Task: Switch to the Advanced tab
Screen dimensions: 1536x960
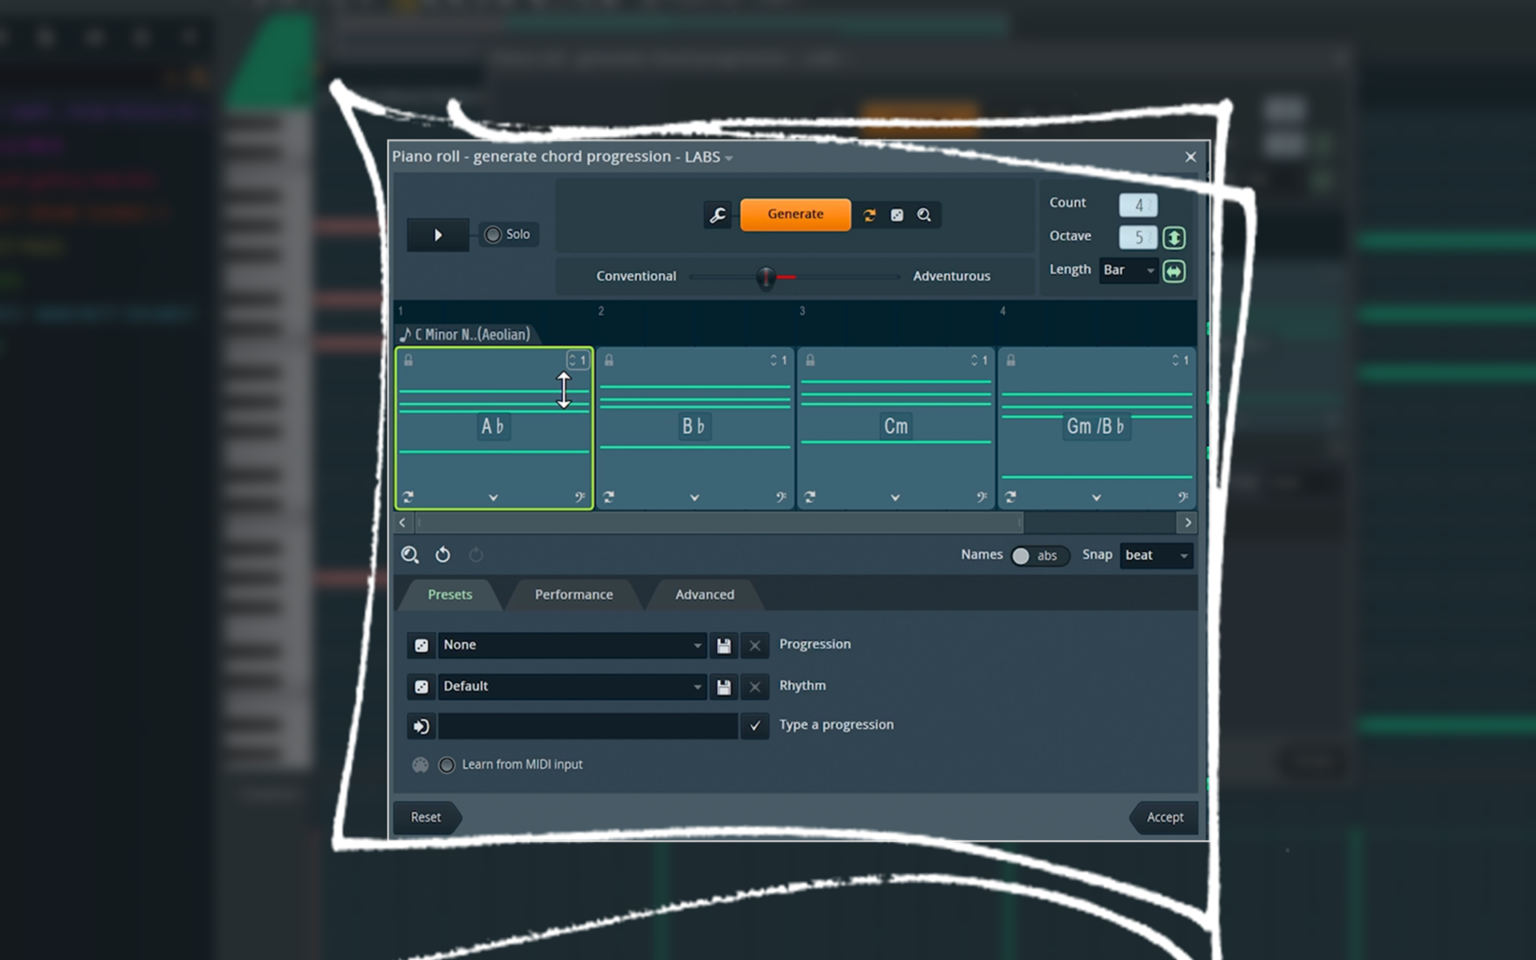Action: tap(705, 594)
